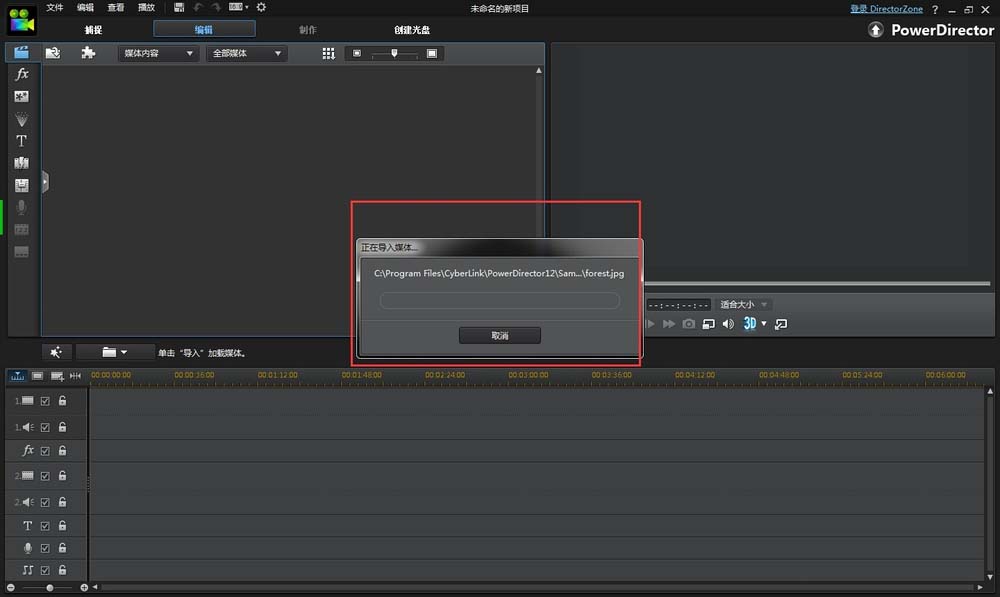The width and height of the screenshot is (1000, 597).
Task: Open the fx Effect Room
Action: [21, 74]
